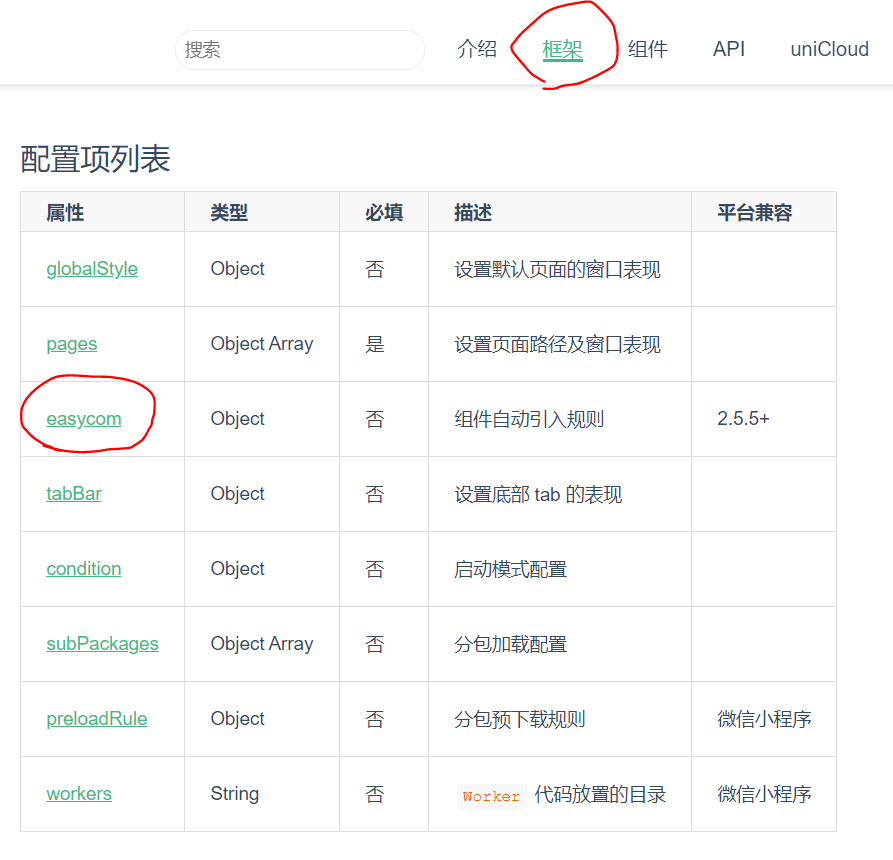Open the easycom configuration link
This screenshot has width=893, height=860.
tap(84, 418)
